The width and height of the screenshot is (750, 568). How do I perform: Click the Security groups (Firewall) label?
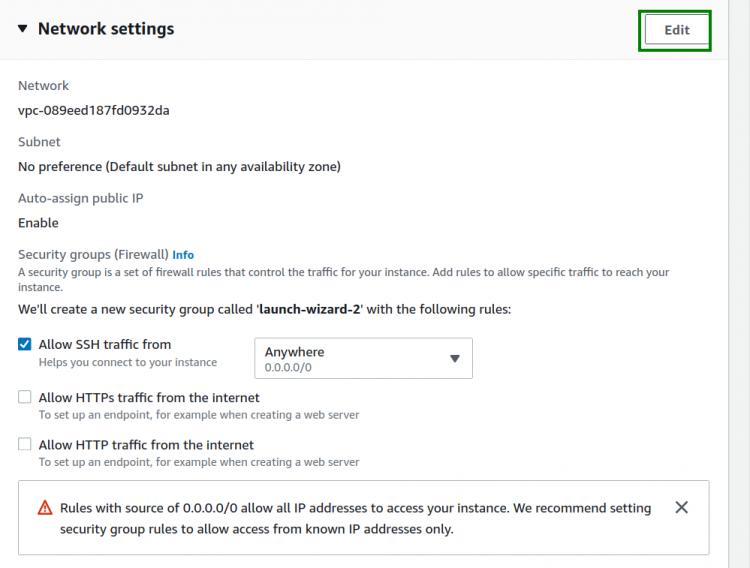click(93, 254)
